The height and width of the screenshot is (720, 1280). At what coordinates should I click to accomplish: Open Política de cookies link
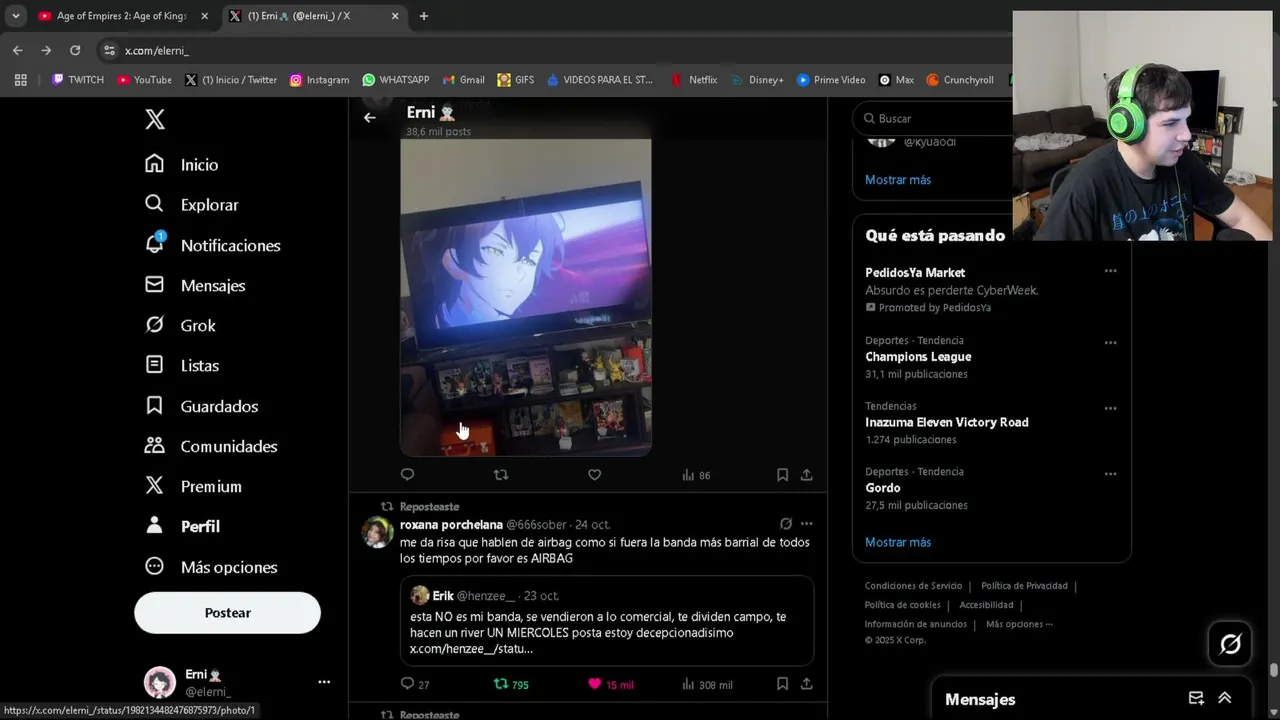click(x=902, y=605)
